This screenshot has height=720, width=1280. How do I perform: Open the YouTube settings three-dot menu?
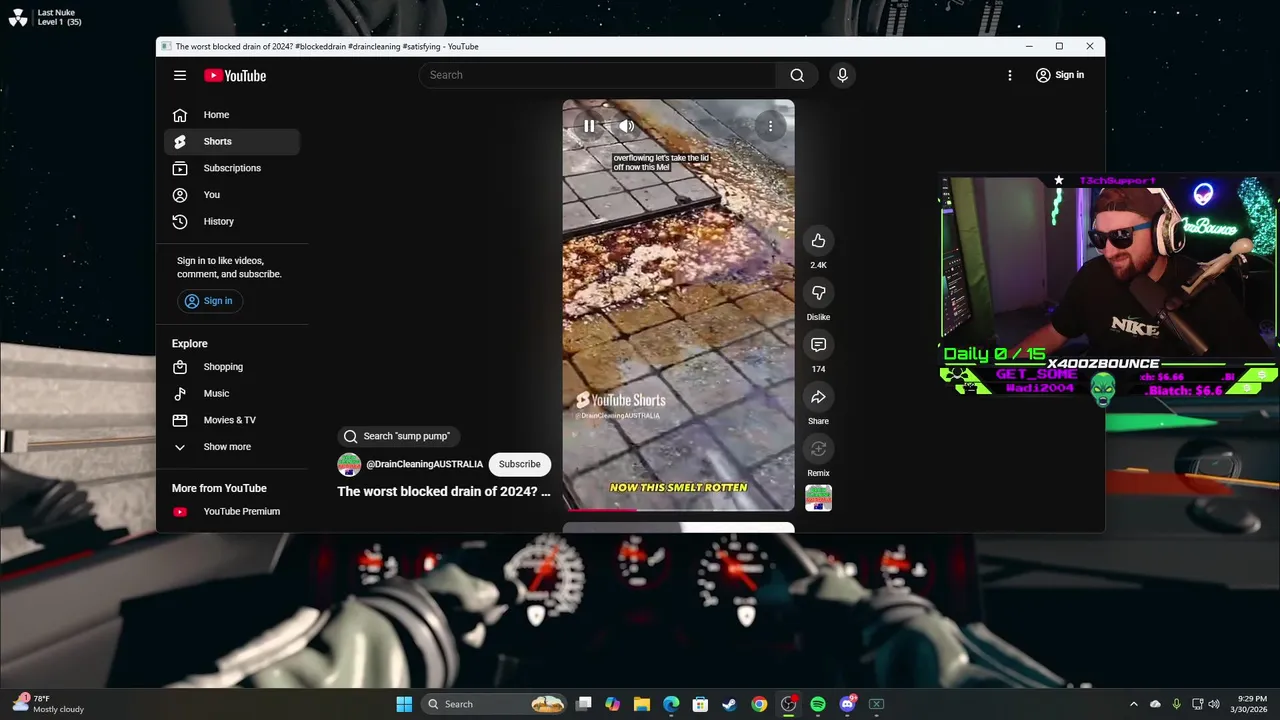click(x=1010, y=75)
